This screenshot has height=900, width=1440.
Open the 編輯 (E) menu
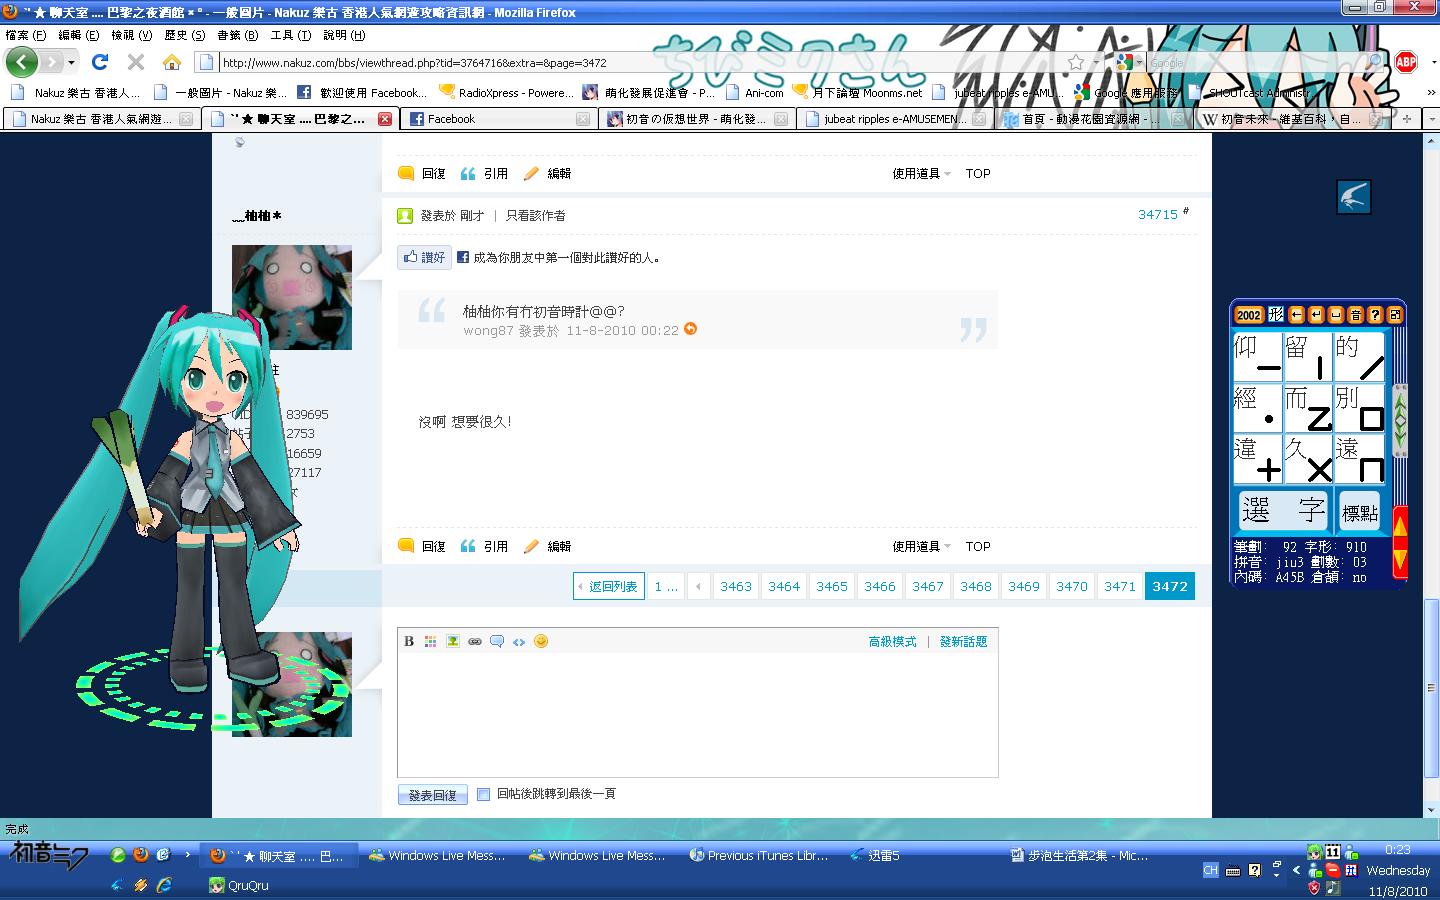79,35
